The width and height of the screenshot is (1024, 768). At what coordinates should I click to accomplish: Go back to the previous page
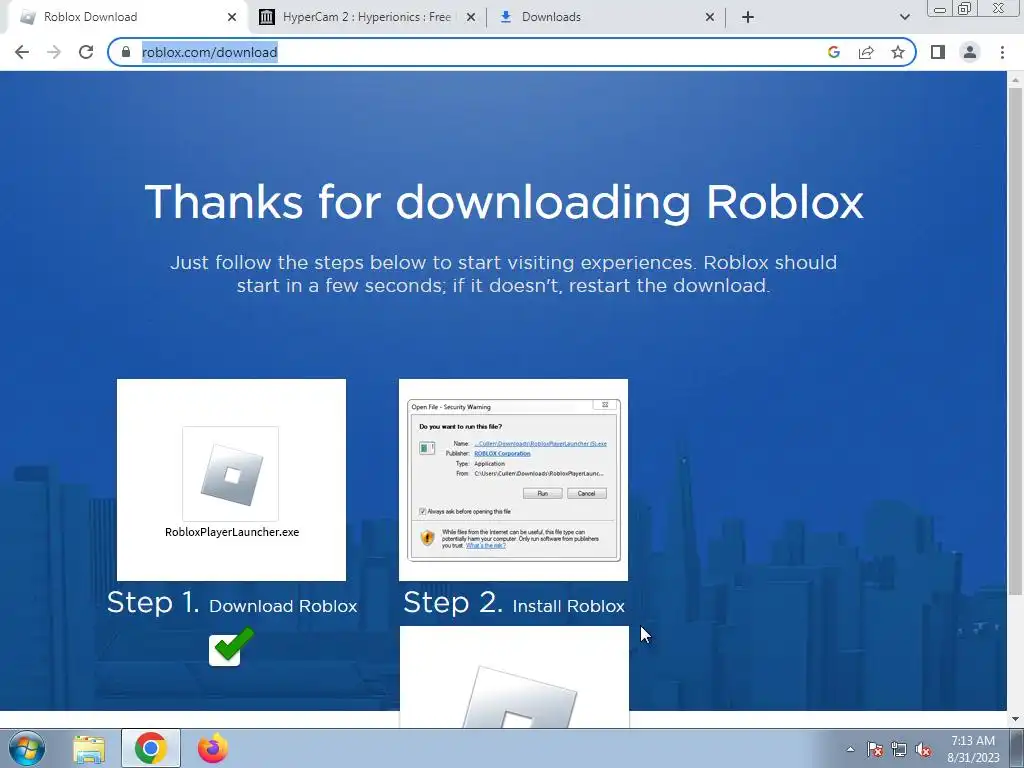[x=22, y=52]
